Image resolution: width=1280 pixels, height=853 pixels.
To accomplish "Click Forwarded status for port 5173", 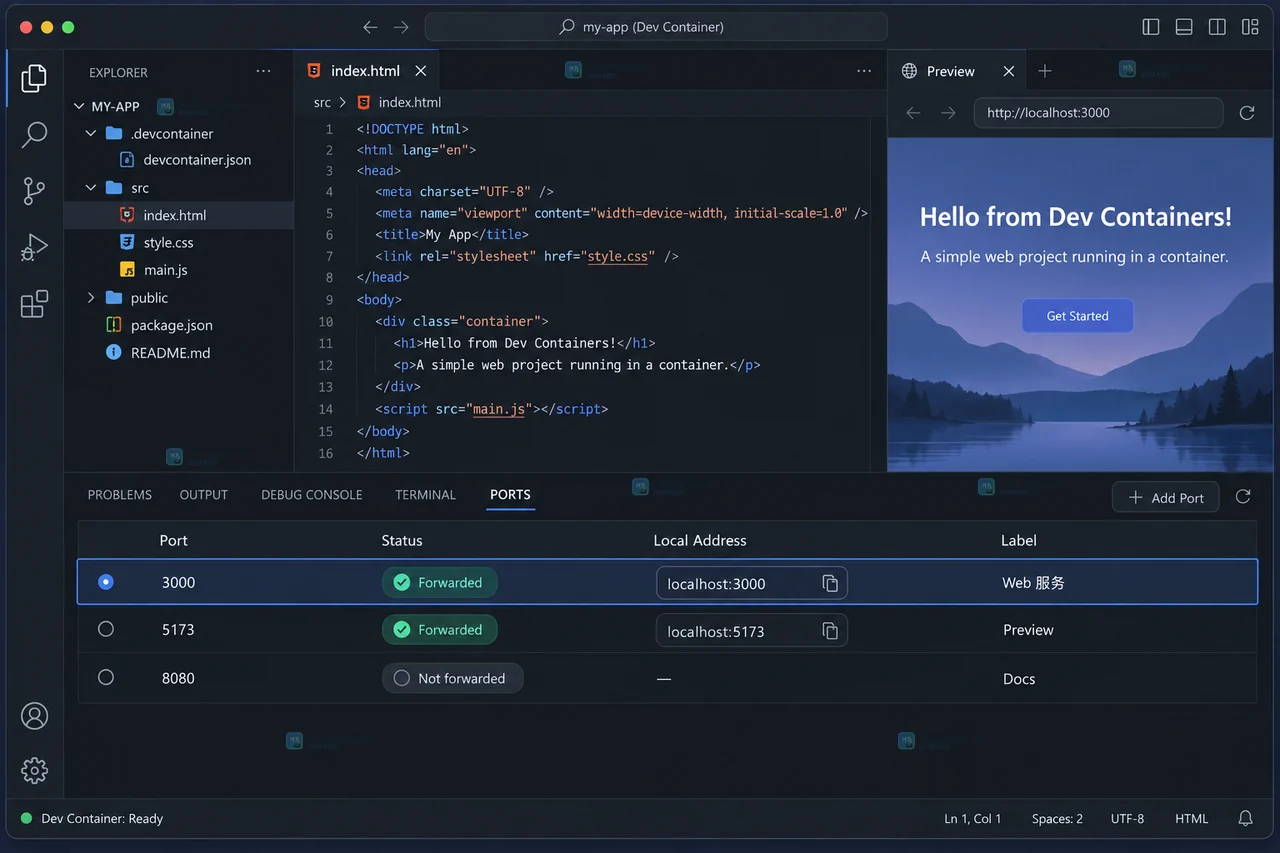I will (440, 630).
